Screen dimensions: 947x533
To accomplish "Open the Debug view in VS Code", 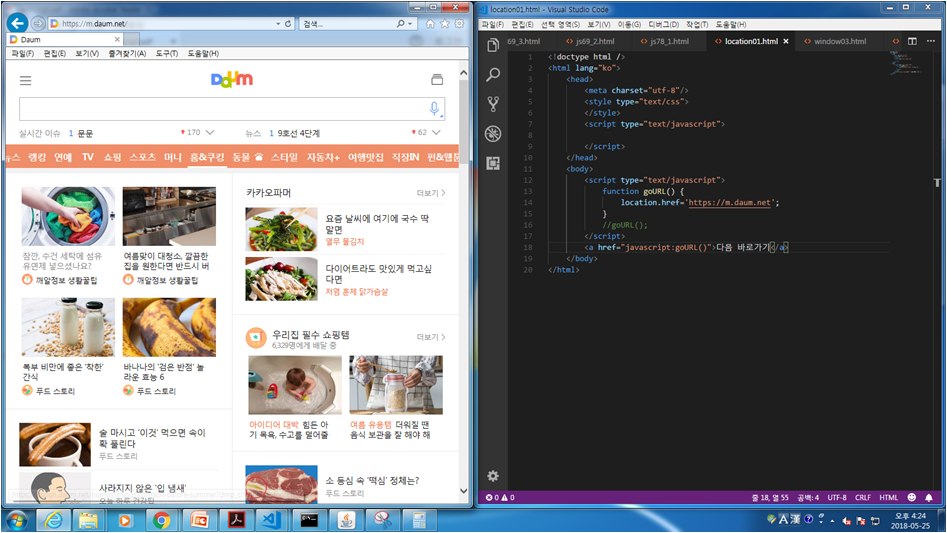I will [493, 133].
